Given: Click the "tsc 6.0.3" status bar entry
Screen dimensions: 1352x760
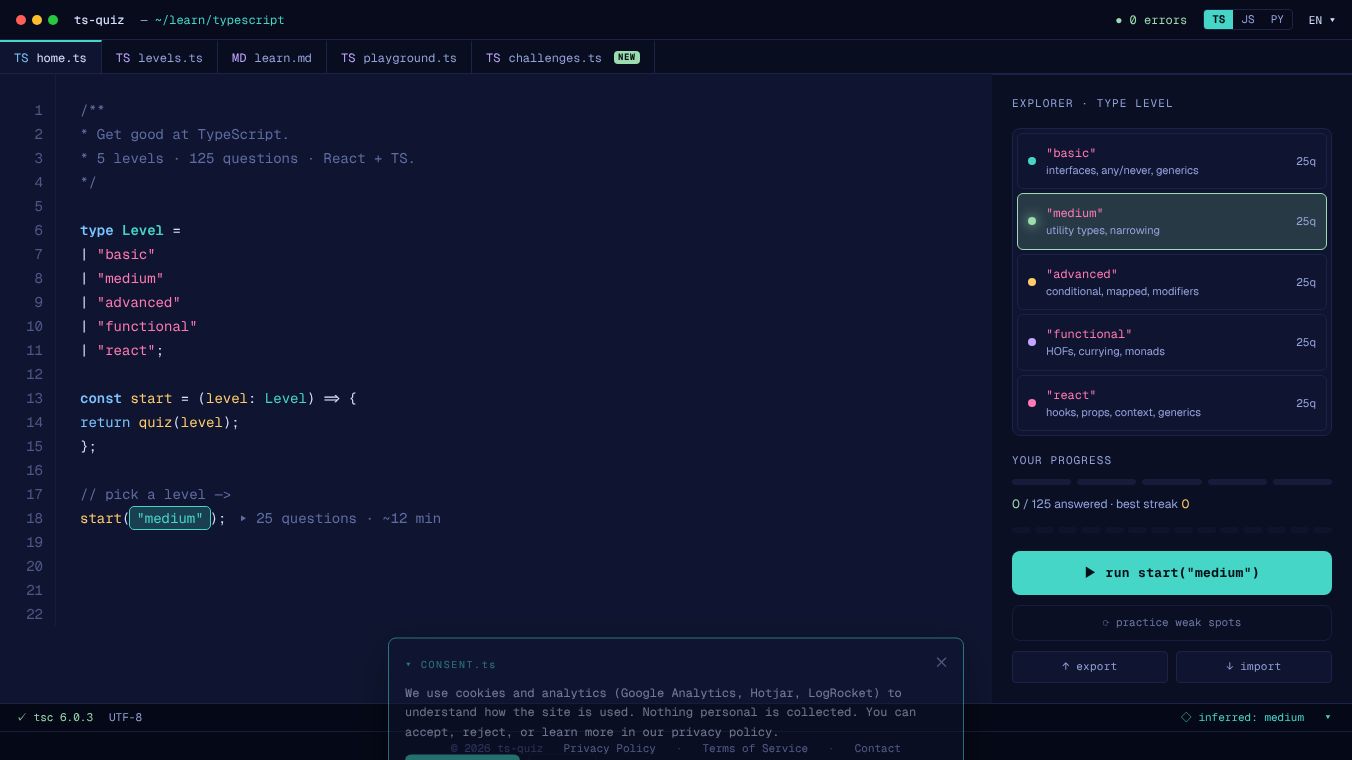Looking at the screenshot, I should (55, 717).
